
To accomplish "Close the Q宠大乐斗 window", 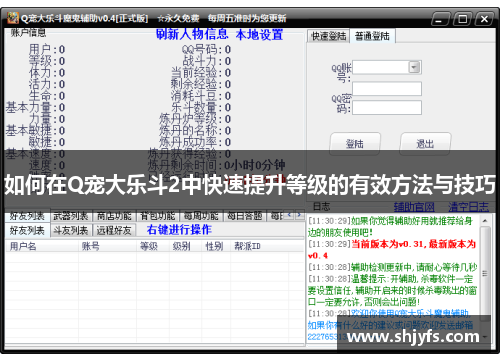I will [484, 19].
